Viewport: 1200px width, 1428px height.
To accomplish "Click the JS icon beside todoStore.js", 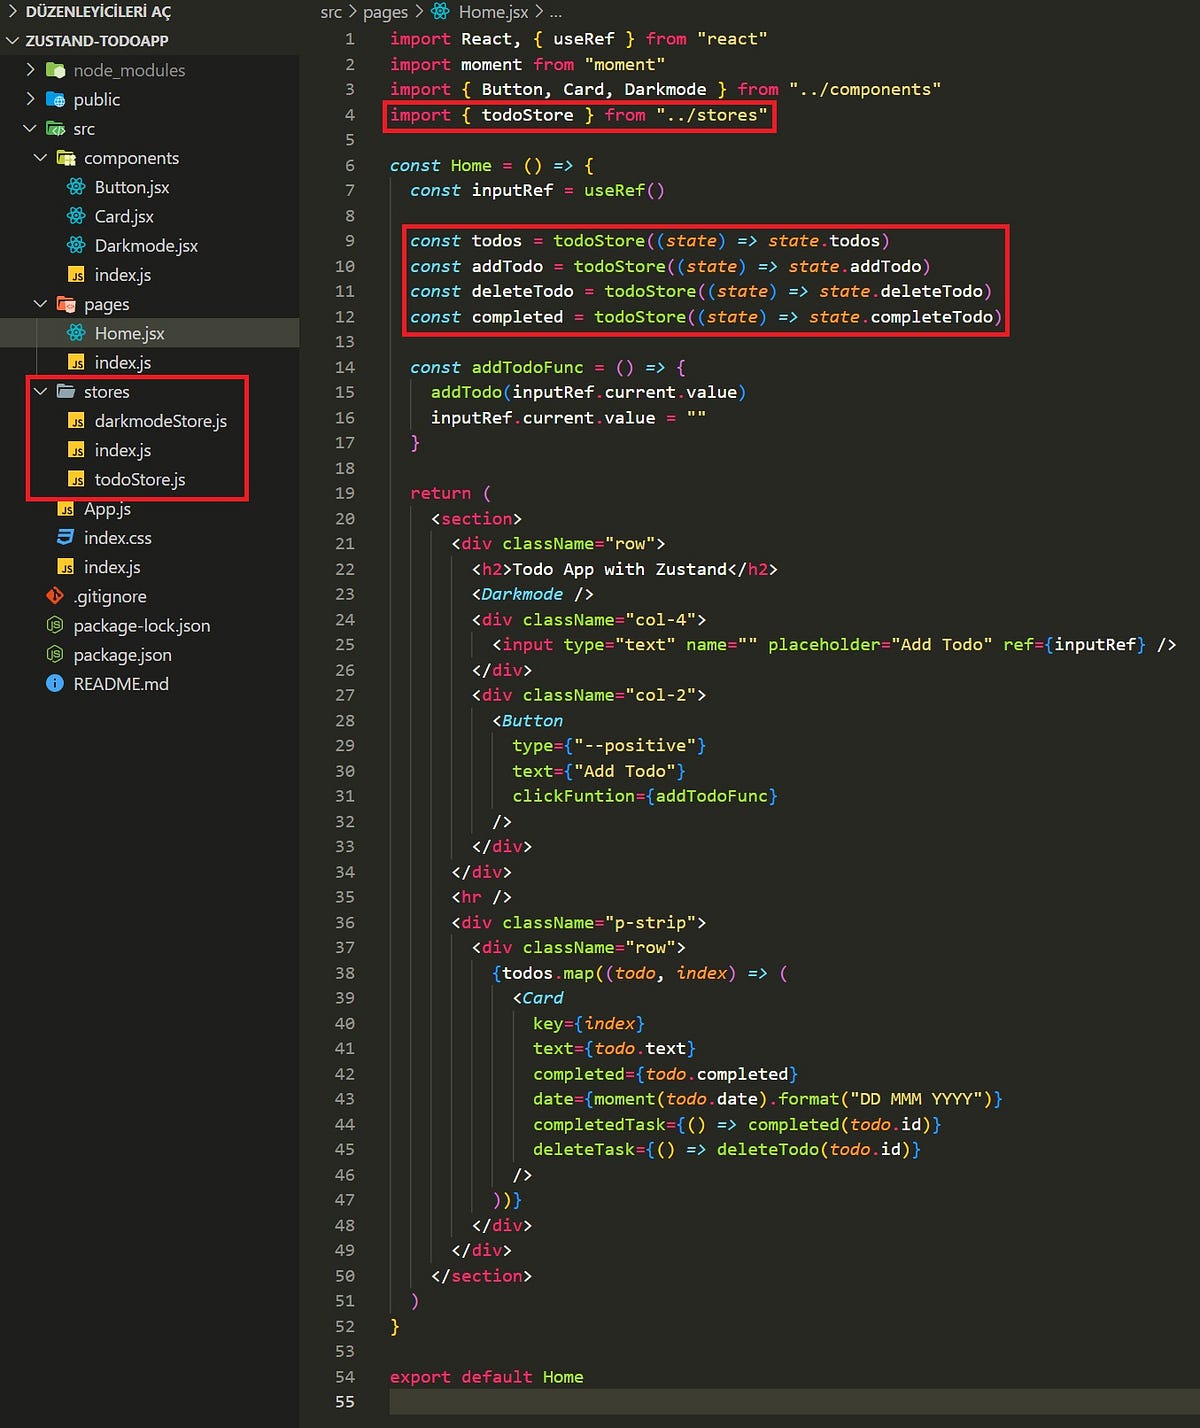I will [77, 479].
